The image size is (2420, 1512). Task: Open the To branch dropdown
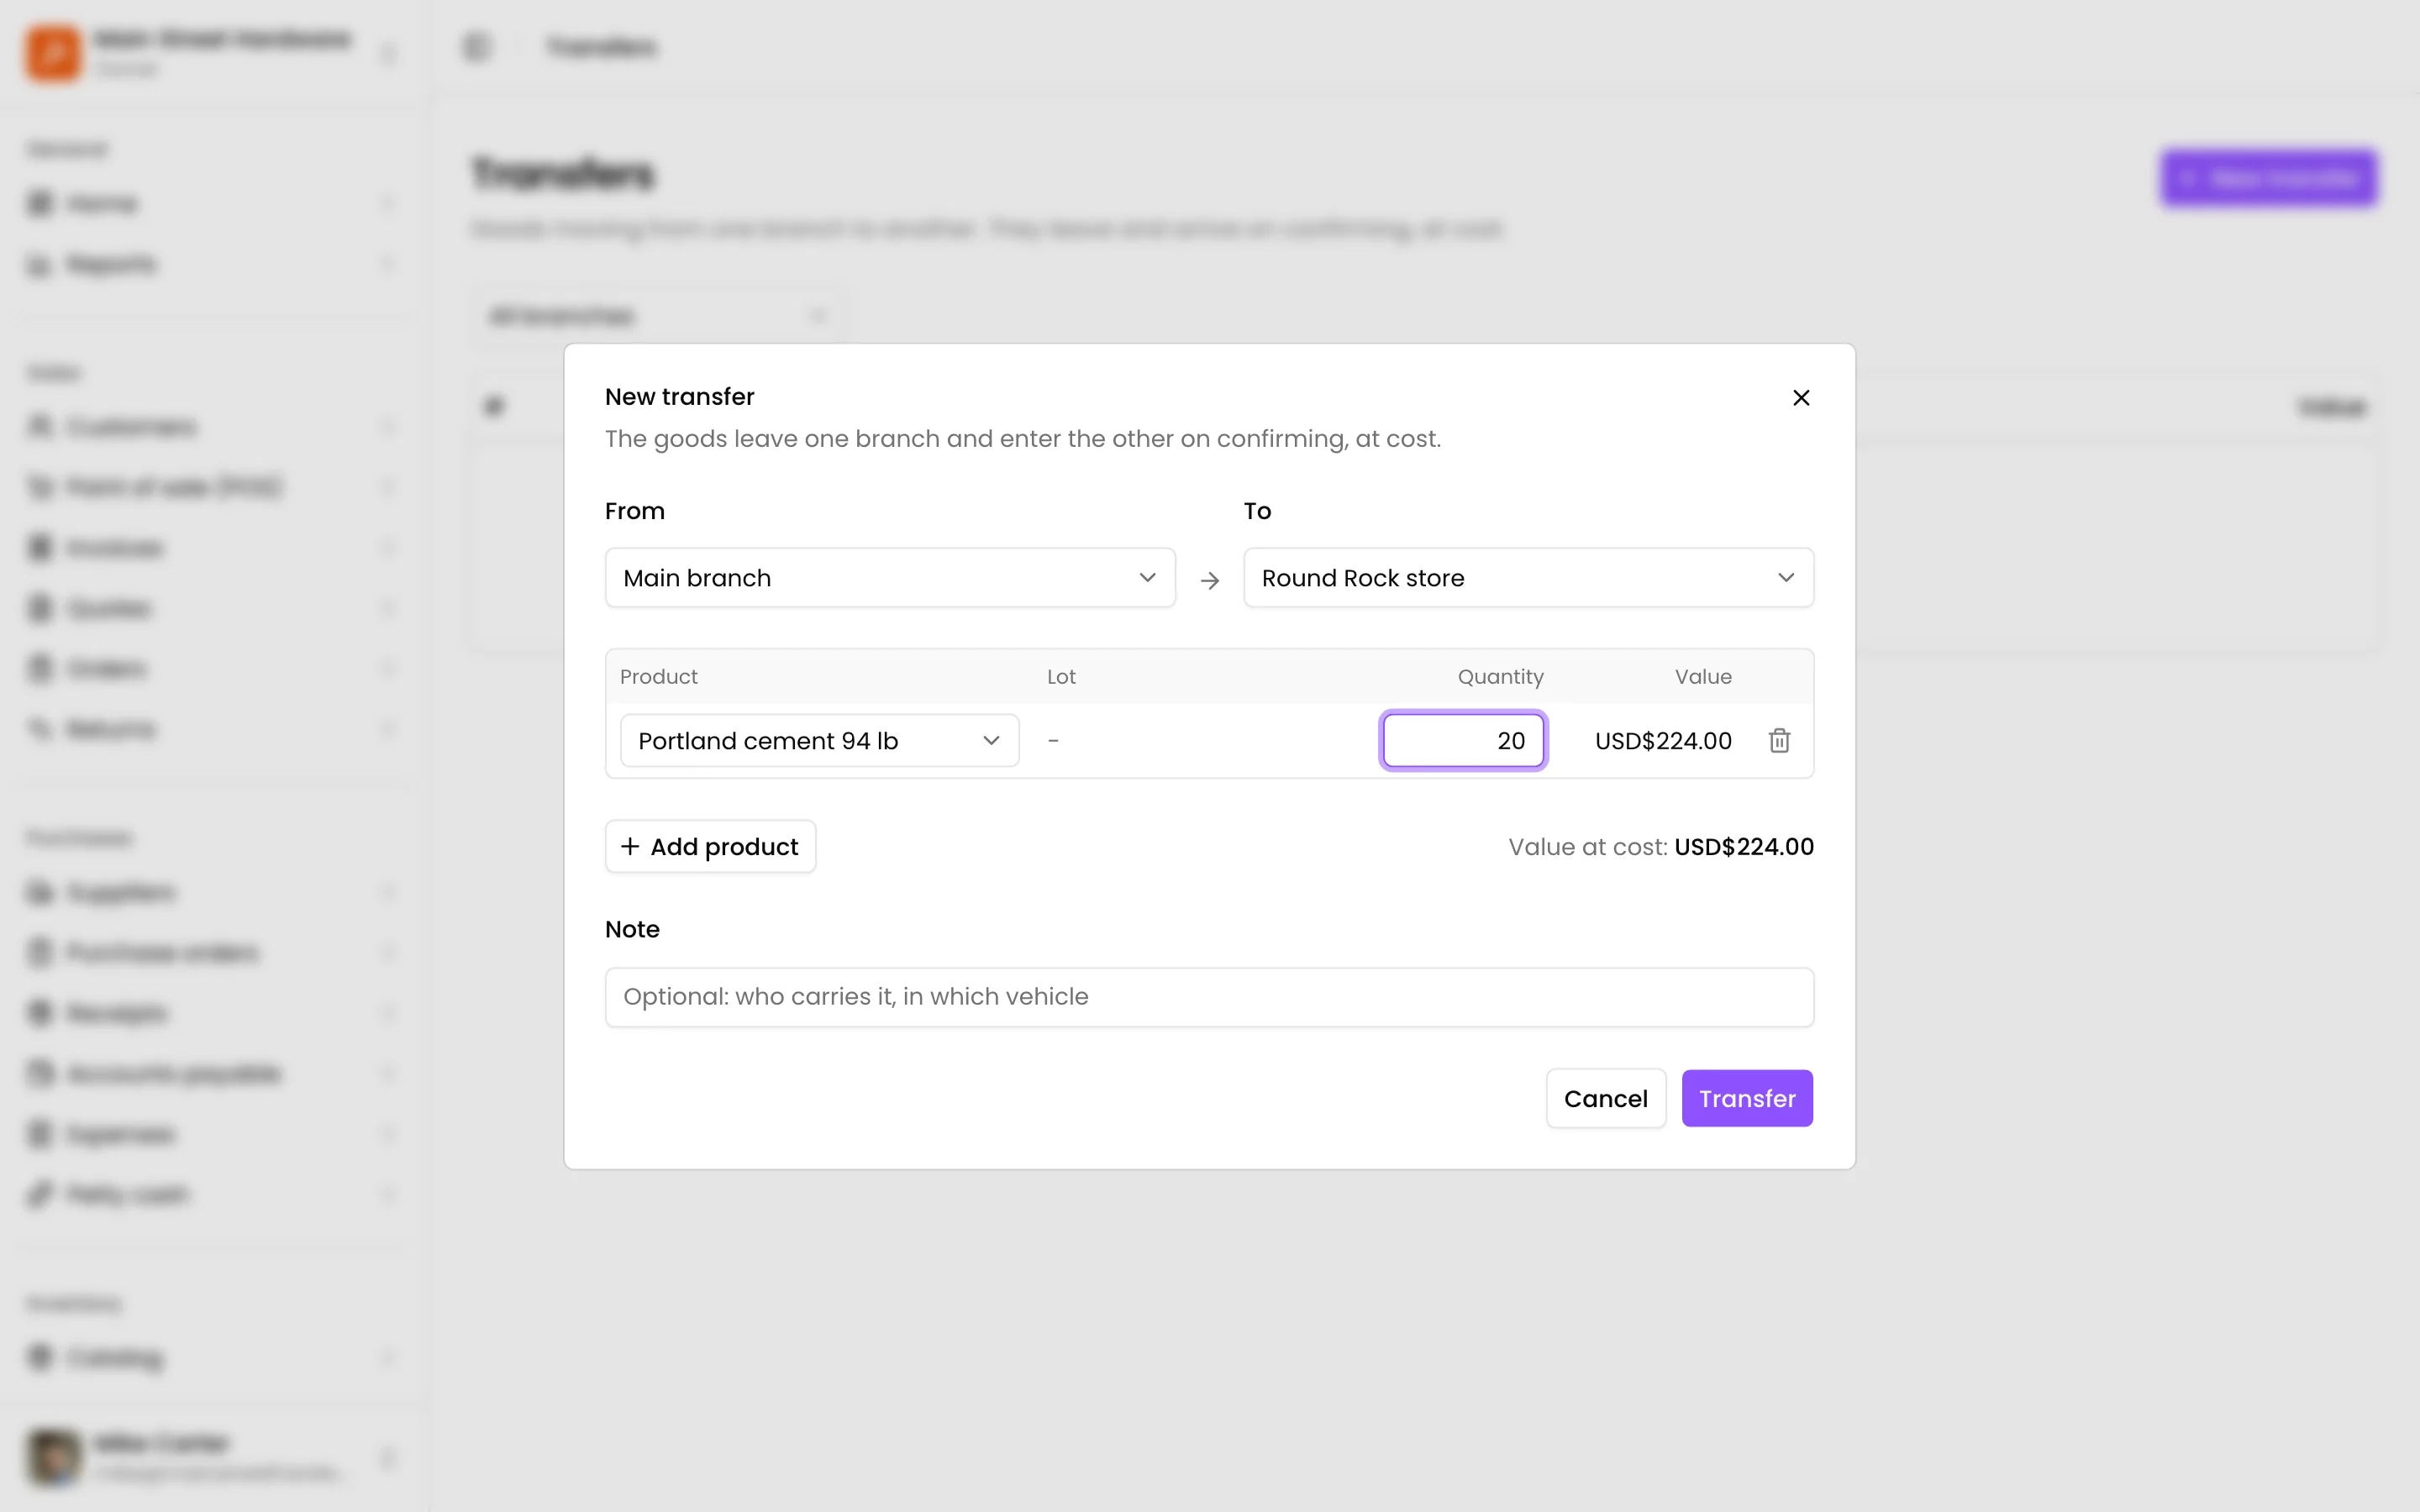click(x=1528, y=578)
